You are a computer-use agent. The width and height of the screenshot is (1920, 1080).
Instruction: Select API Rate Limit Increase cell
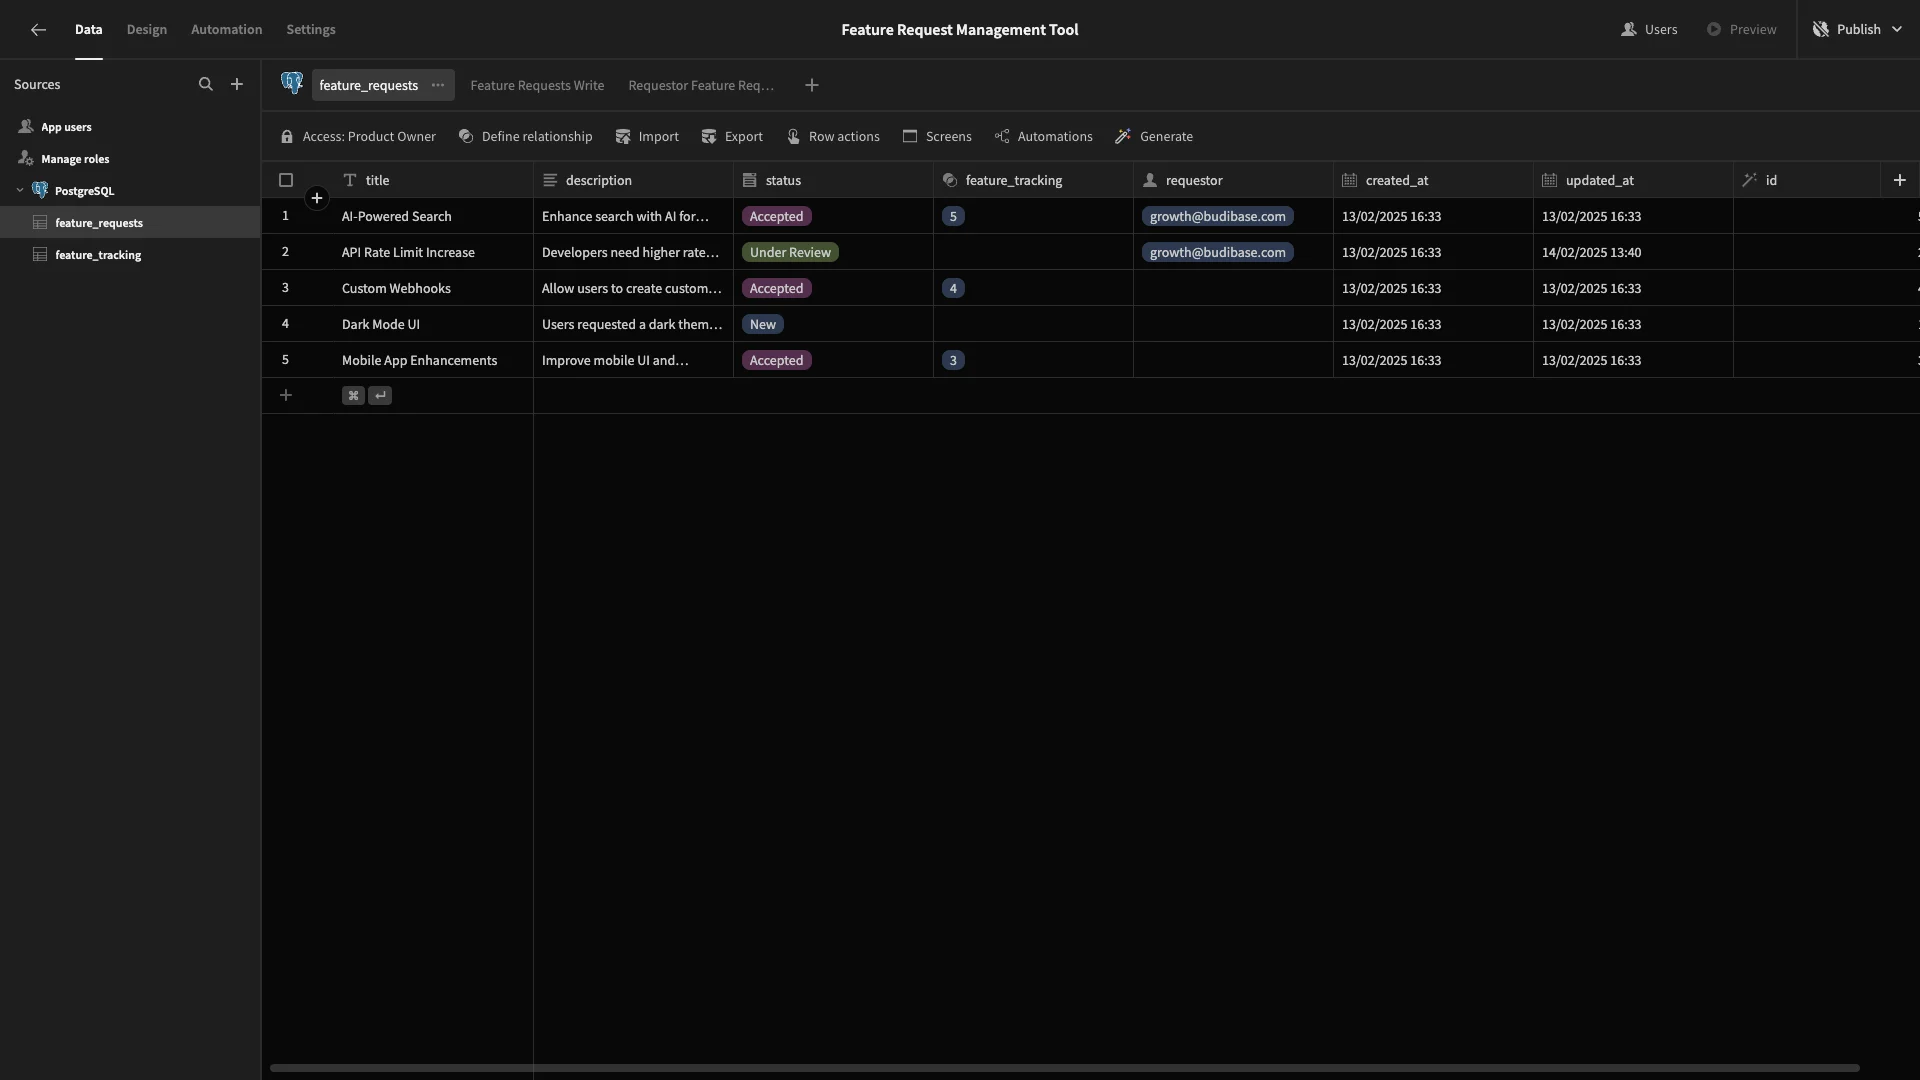433,252
